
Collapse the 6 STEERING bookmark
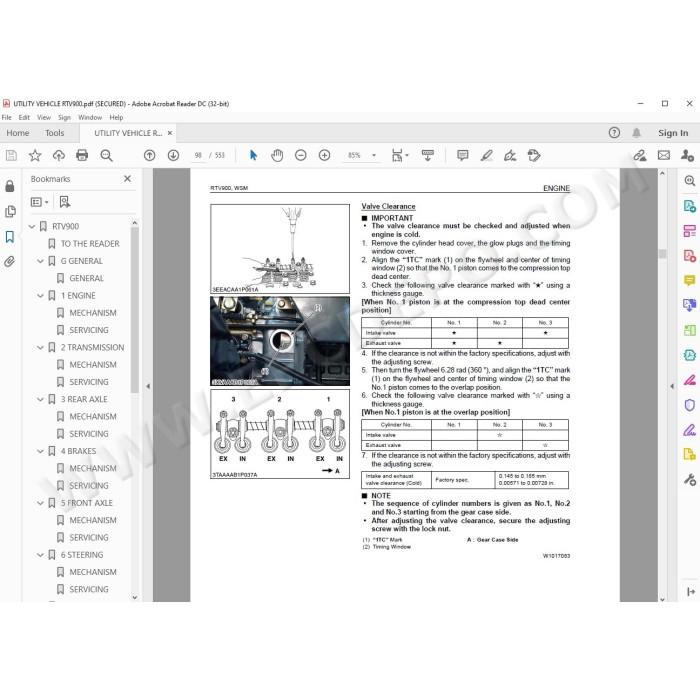40,554
